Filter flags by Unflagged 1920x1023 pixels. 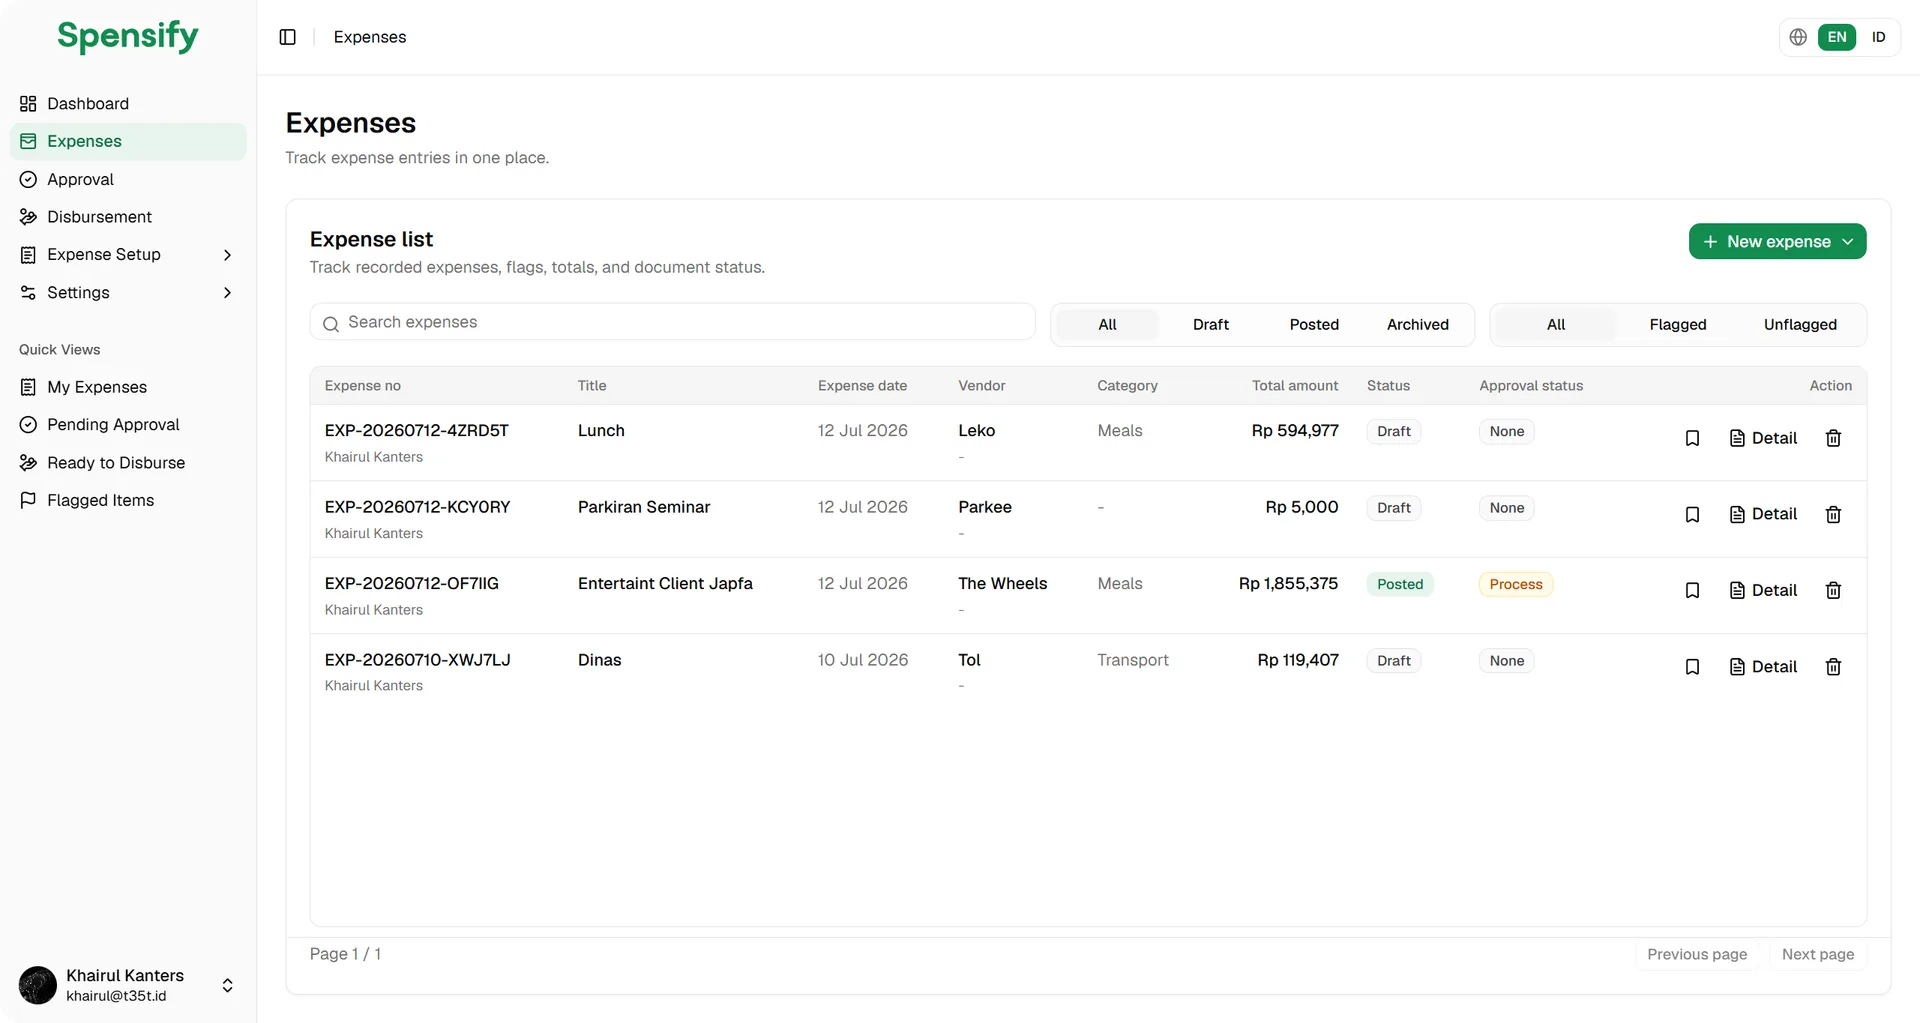1800,325
